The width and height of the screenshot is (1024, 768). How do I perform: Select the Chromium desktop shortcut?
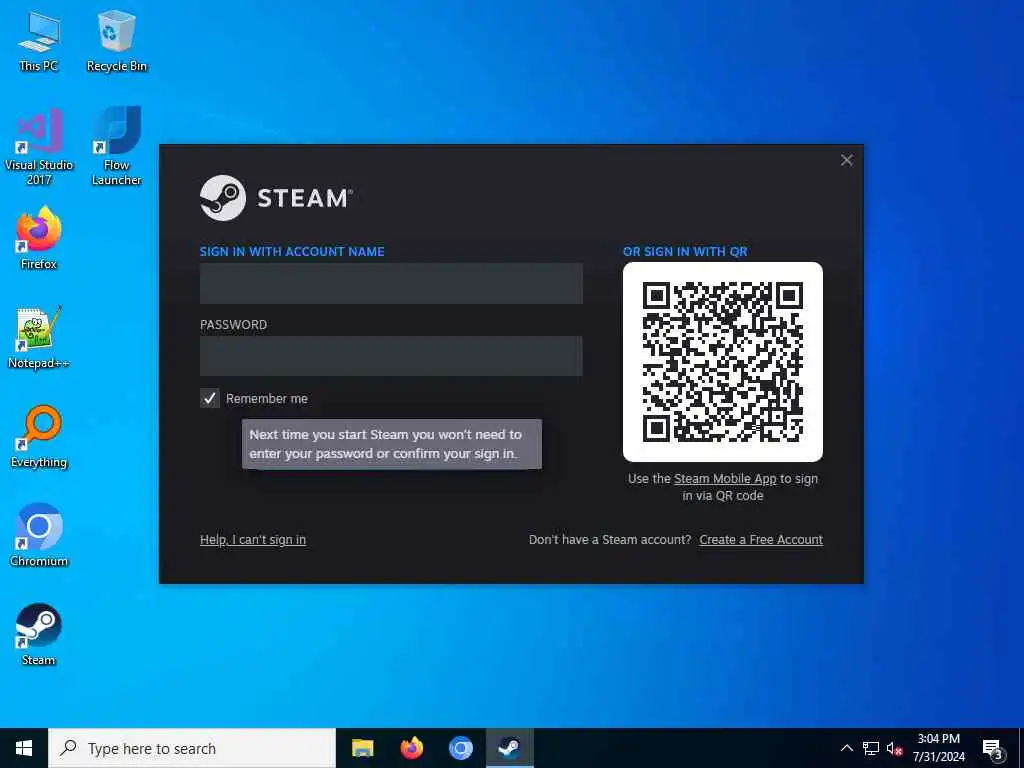[x=39, y=535]
